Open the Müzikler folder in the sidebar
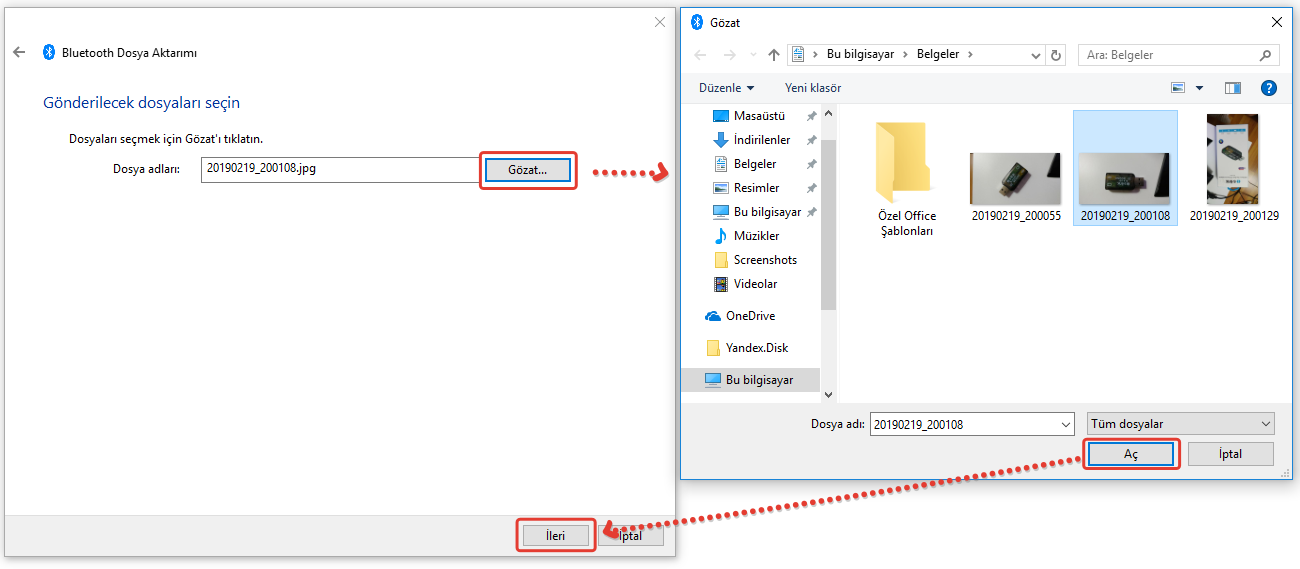1300x569 pixels. [x=756, y=236]
